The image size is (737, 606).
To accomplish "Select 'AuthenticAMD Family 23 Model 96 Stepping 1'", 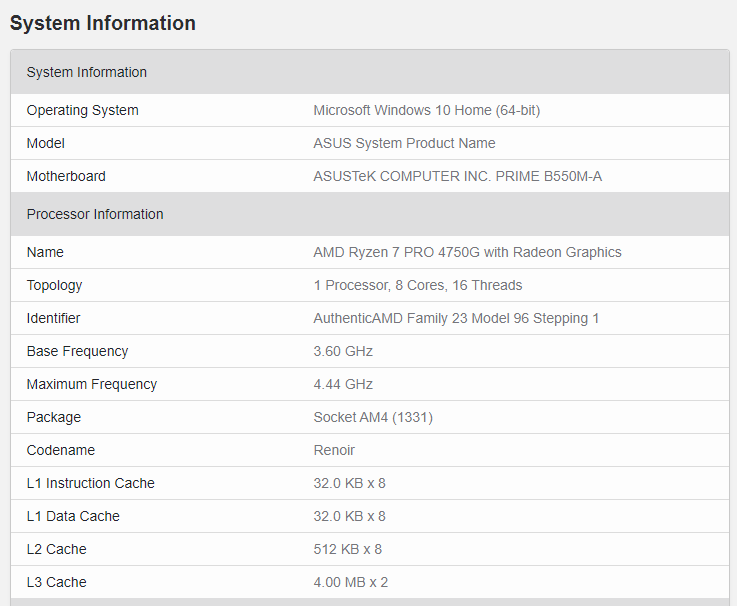I will pos(456,318).
